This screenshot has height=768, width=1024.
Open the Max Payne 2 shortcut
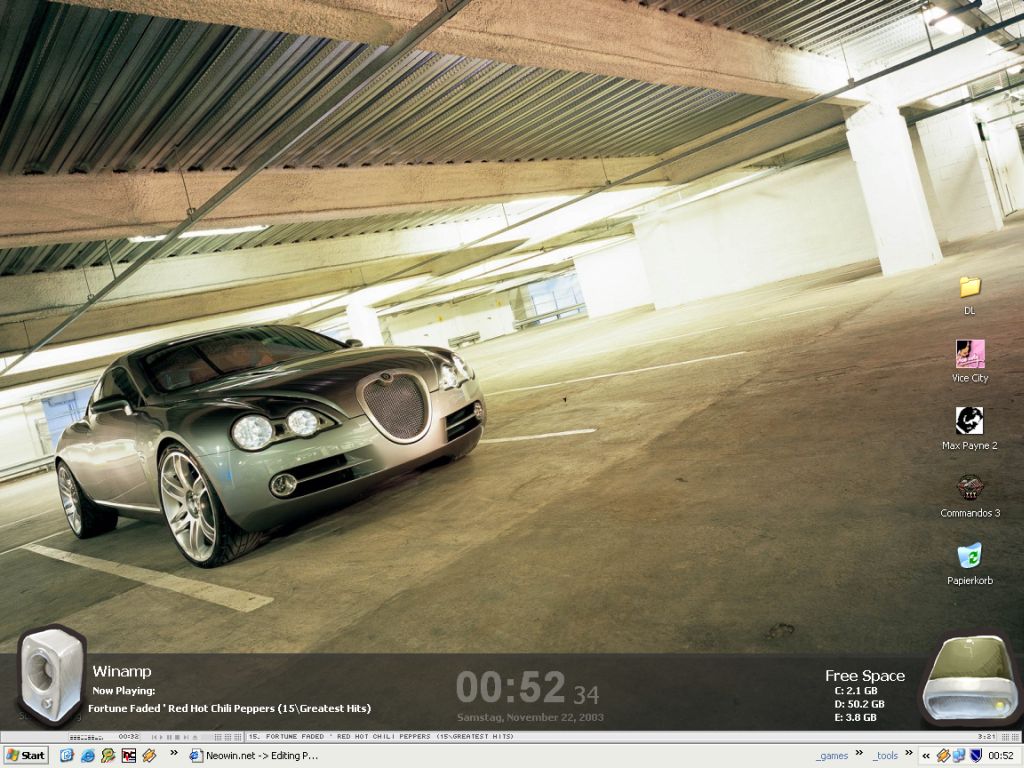click(x=969, y=421)
